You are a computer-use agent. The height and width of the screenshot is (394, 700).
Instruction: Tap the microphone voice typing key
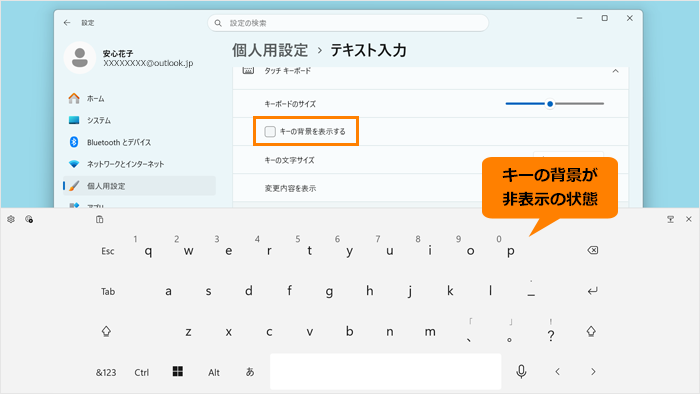[521, 371]
